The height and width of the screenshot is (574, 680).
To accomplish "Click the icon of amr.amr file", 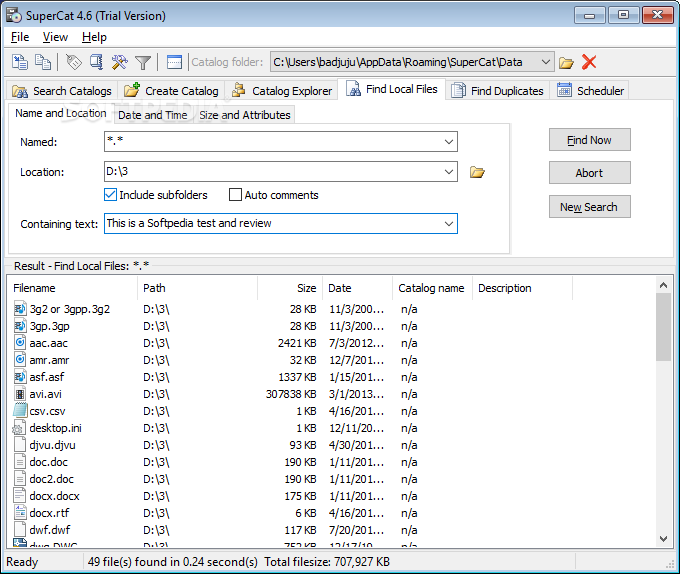I will point(20,359).
